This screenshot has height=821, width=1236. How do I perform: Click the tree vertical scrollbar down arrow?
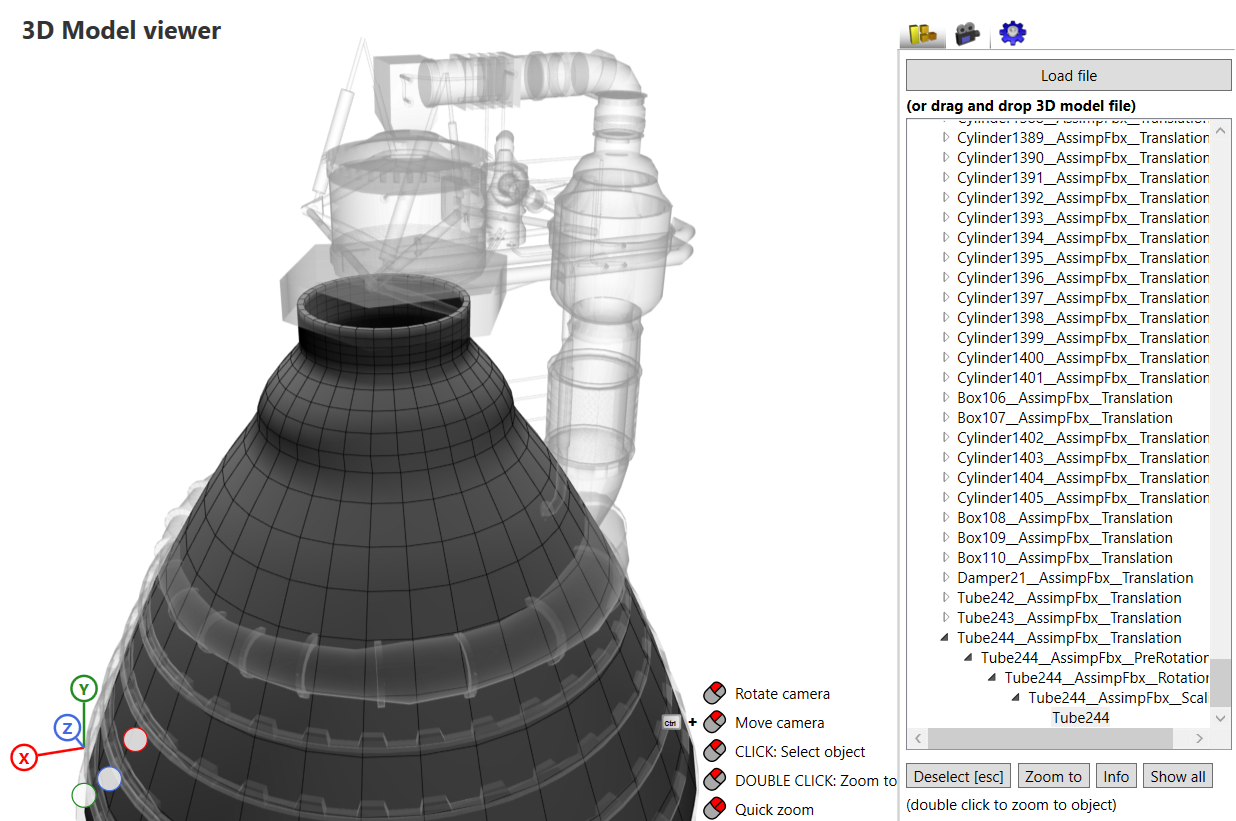1220,718
